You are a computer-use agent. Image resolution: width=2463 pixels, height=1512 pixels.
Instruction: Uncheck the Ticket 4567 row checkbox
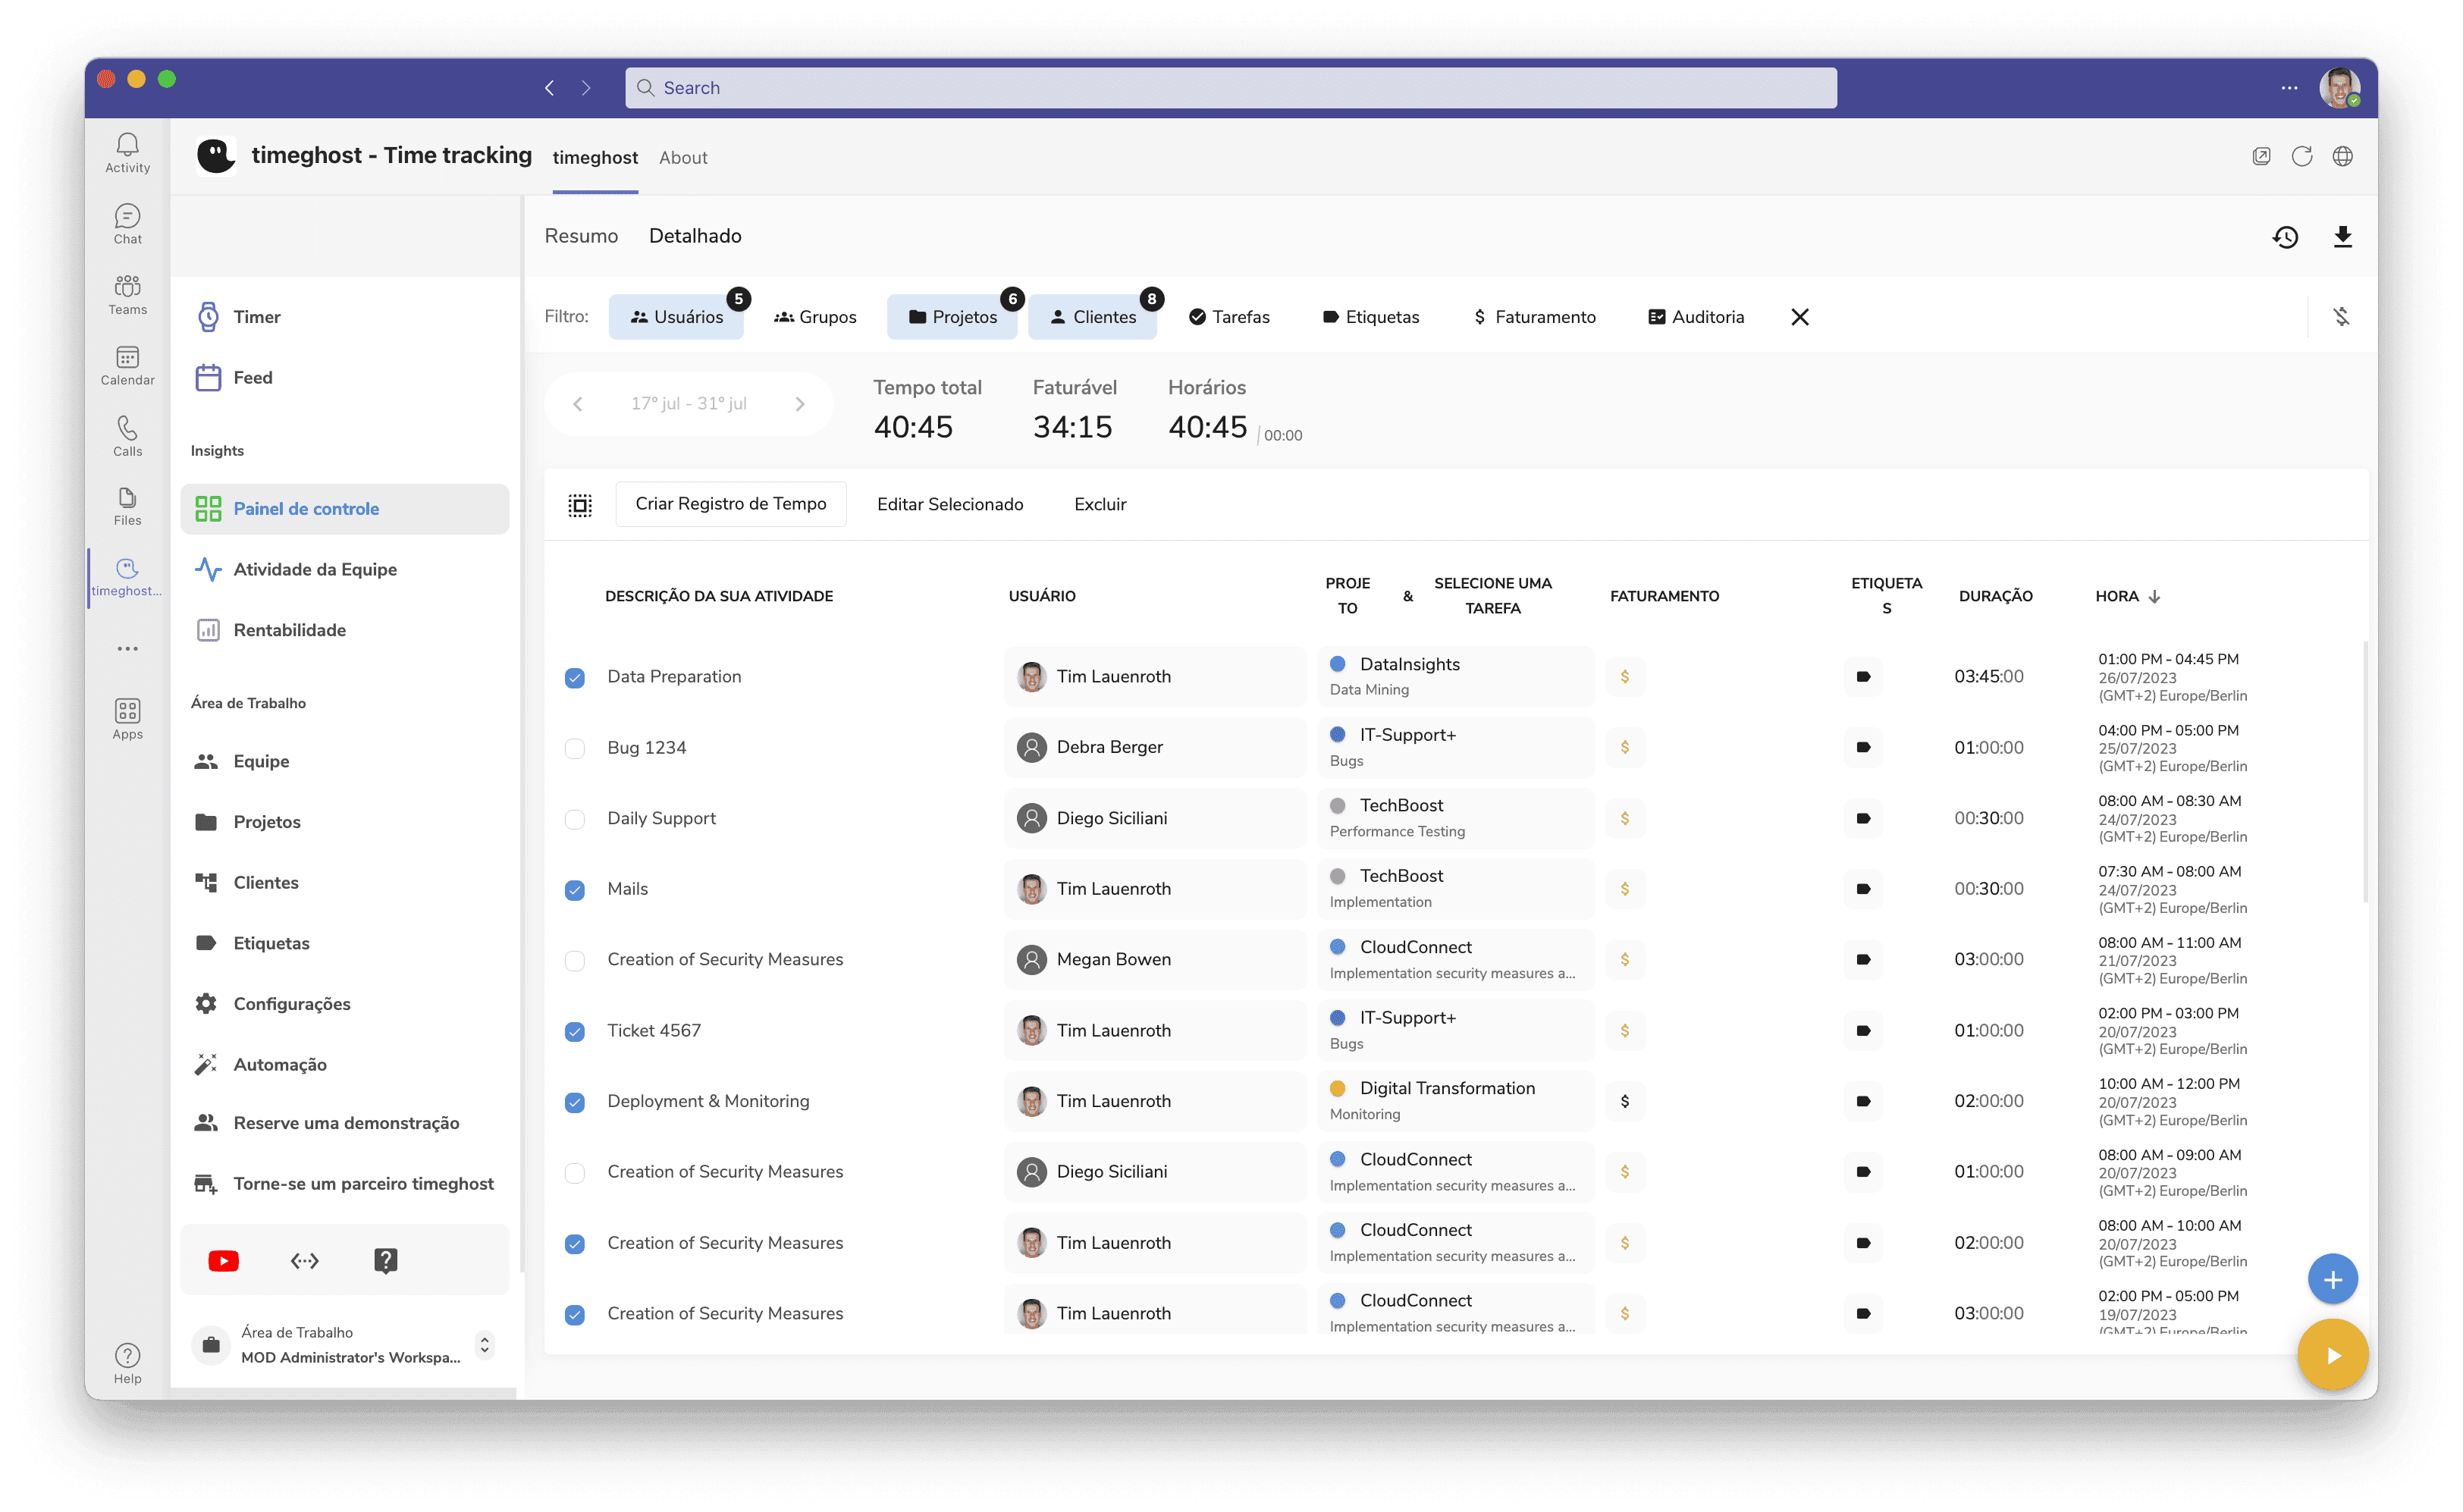[x=575, y=1031]
